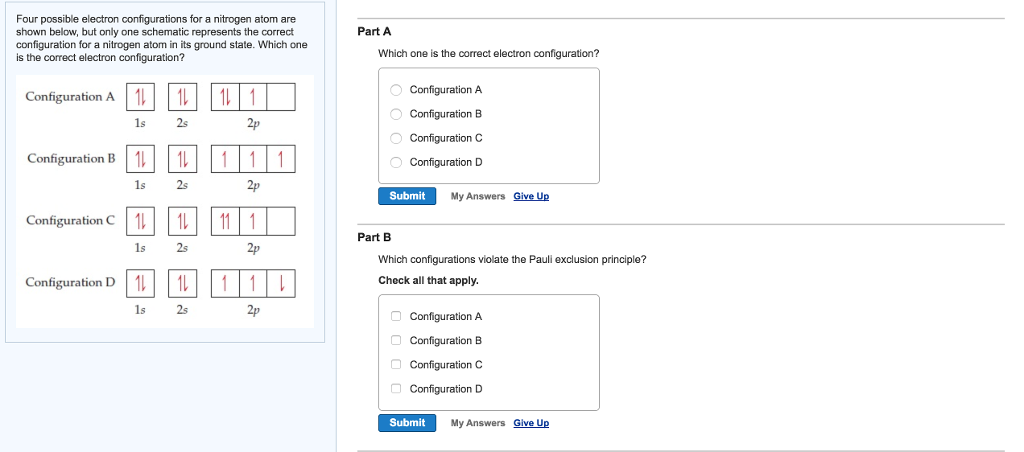Screen dimensions: 1024x452
Task: Pick the Configuration D radio button
Action: click(x=396, y=162)
